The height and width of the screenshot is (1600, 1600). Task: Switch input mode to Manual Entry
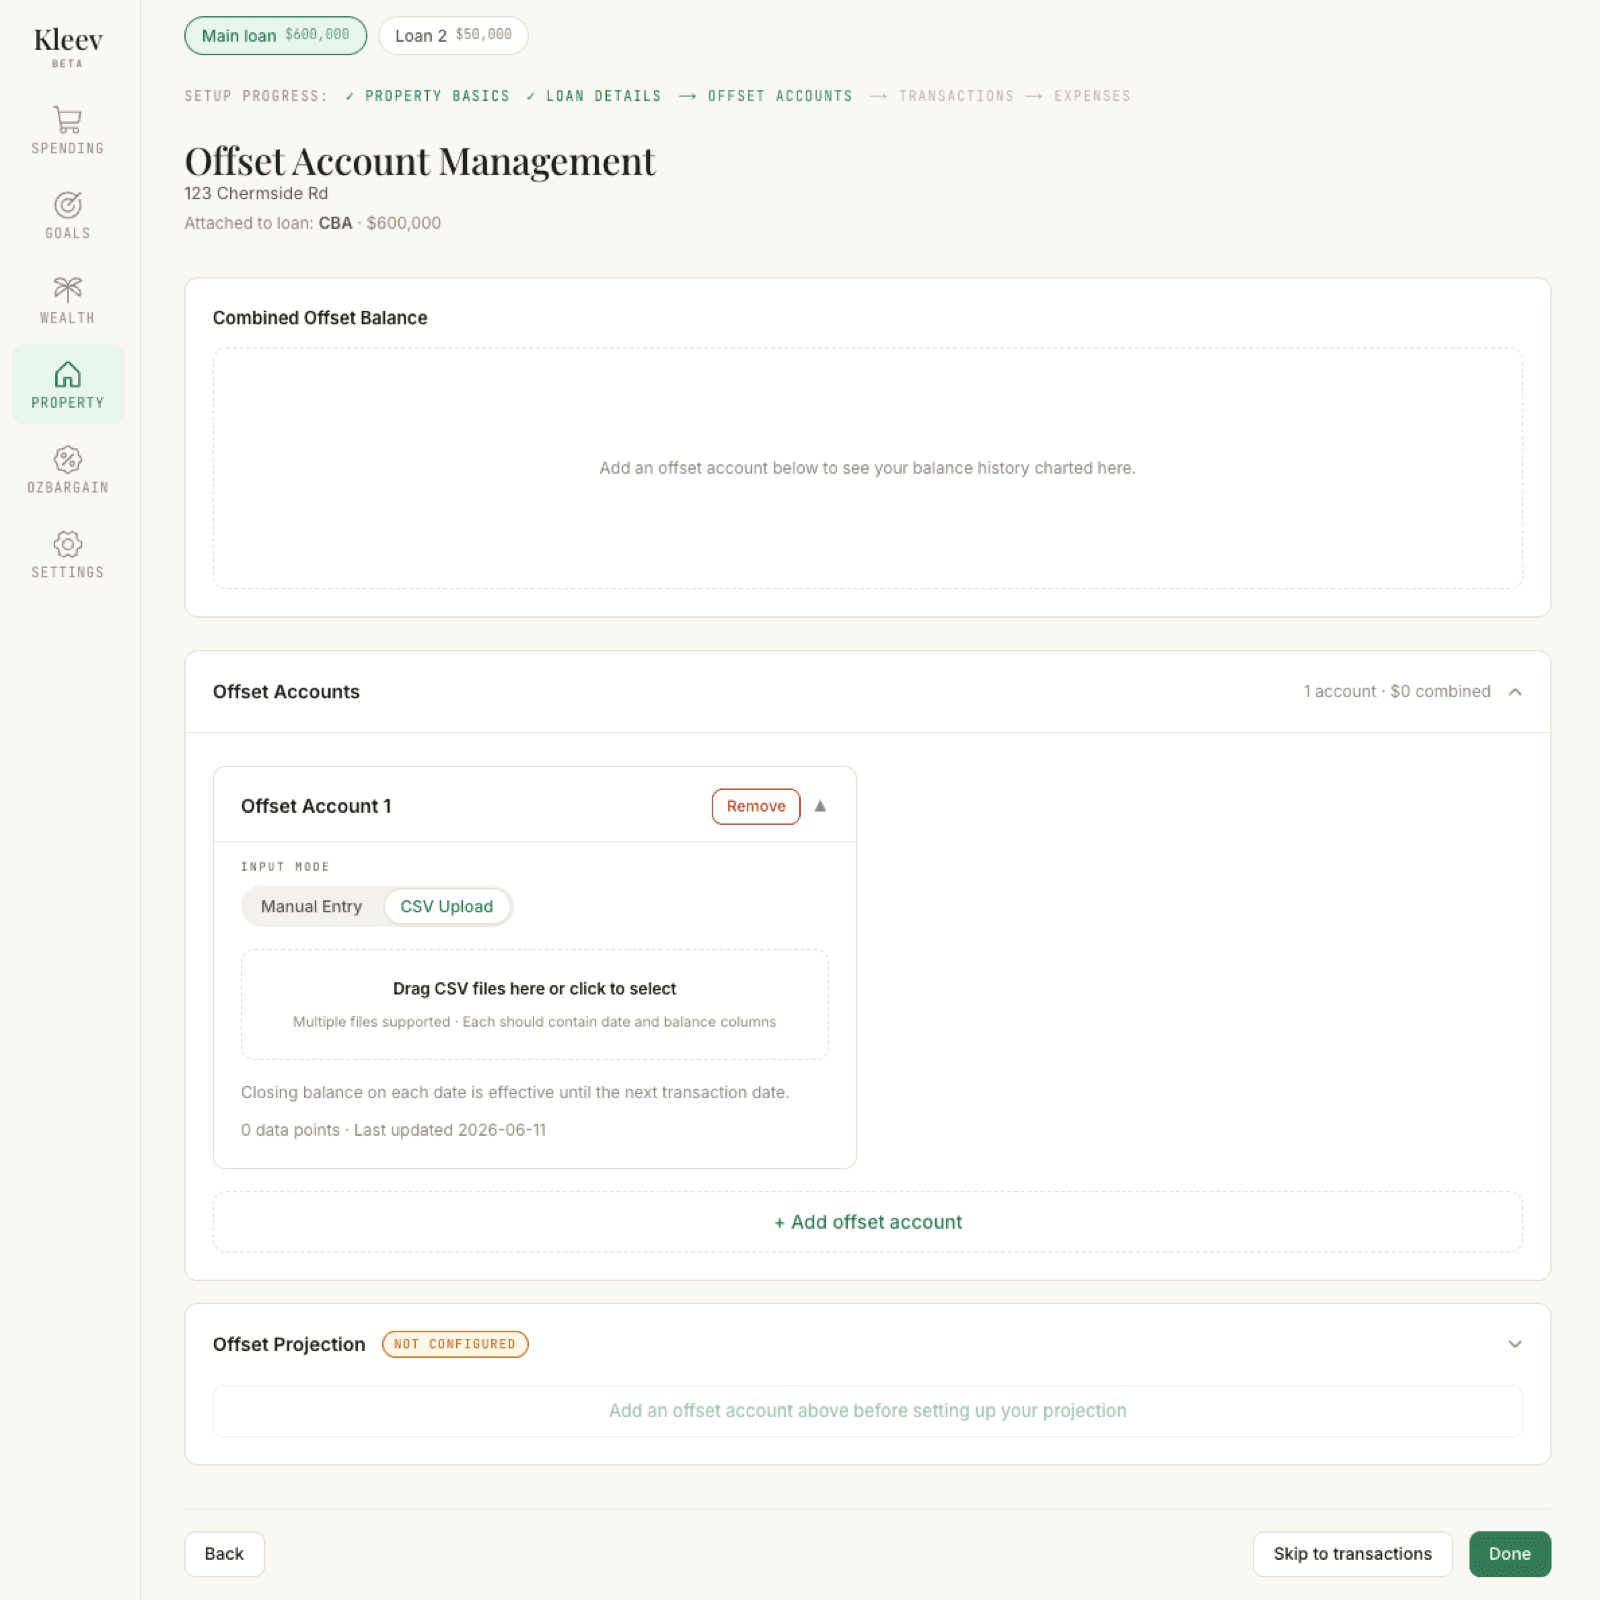[312, 907]
